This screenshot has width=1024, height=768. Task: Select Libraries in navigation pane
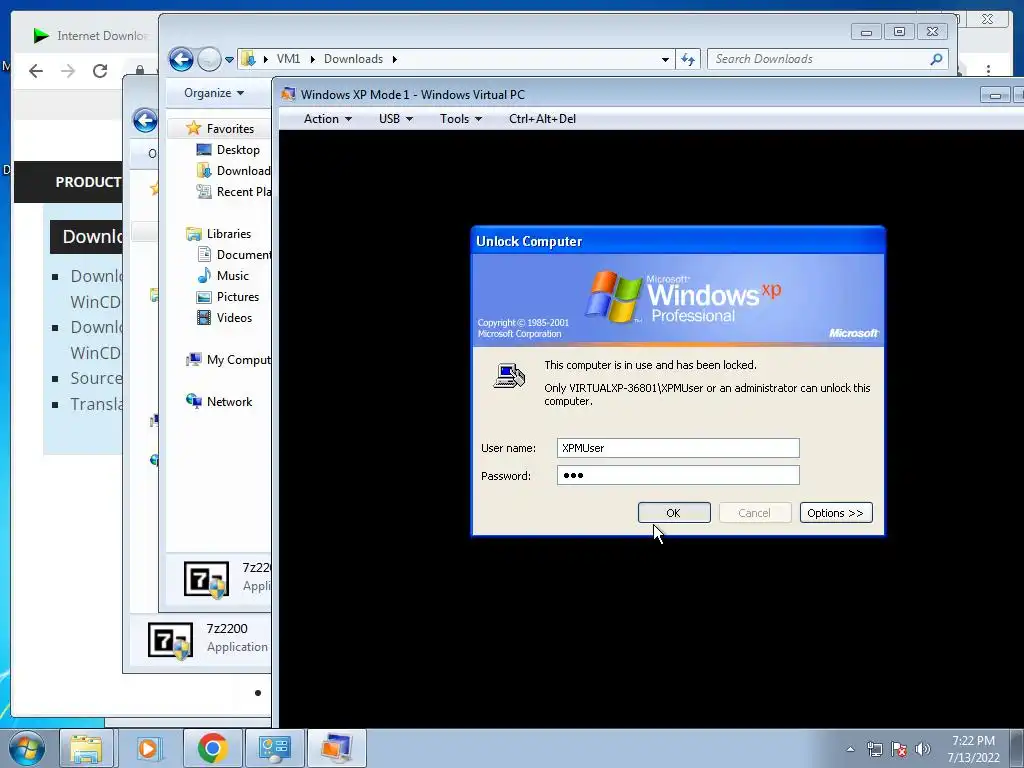[229, 233]
